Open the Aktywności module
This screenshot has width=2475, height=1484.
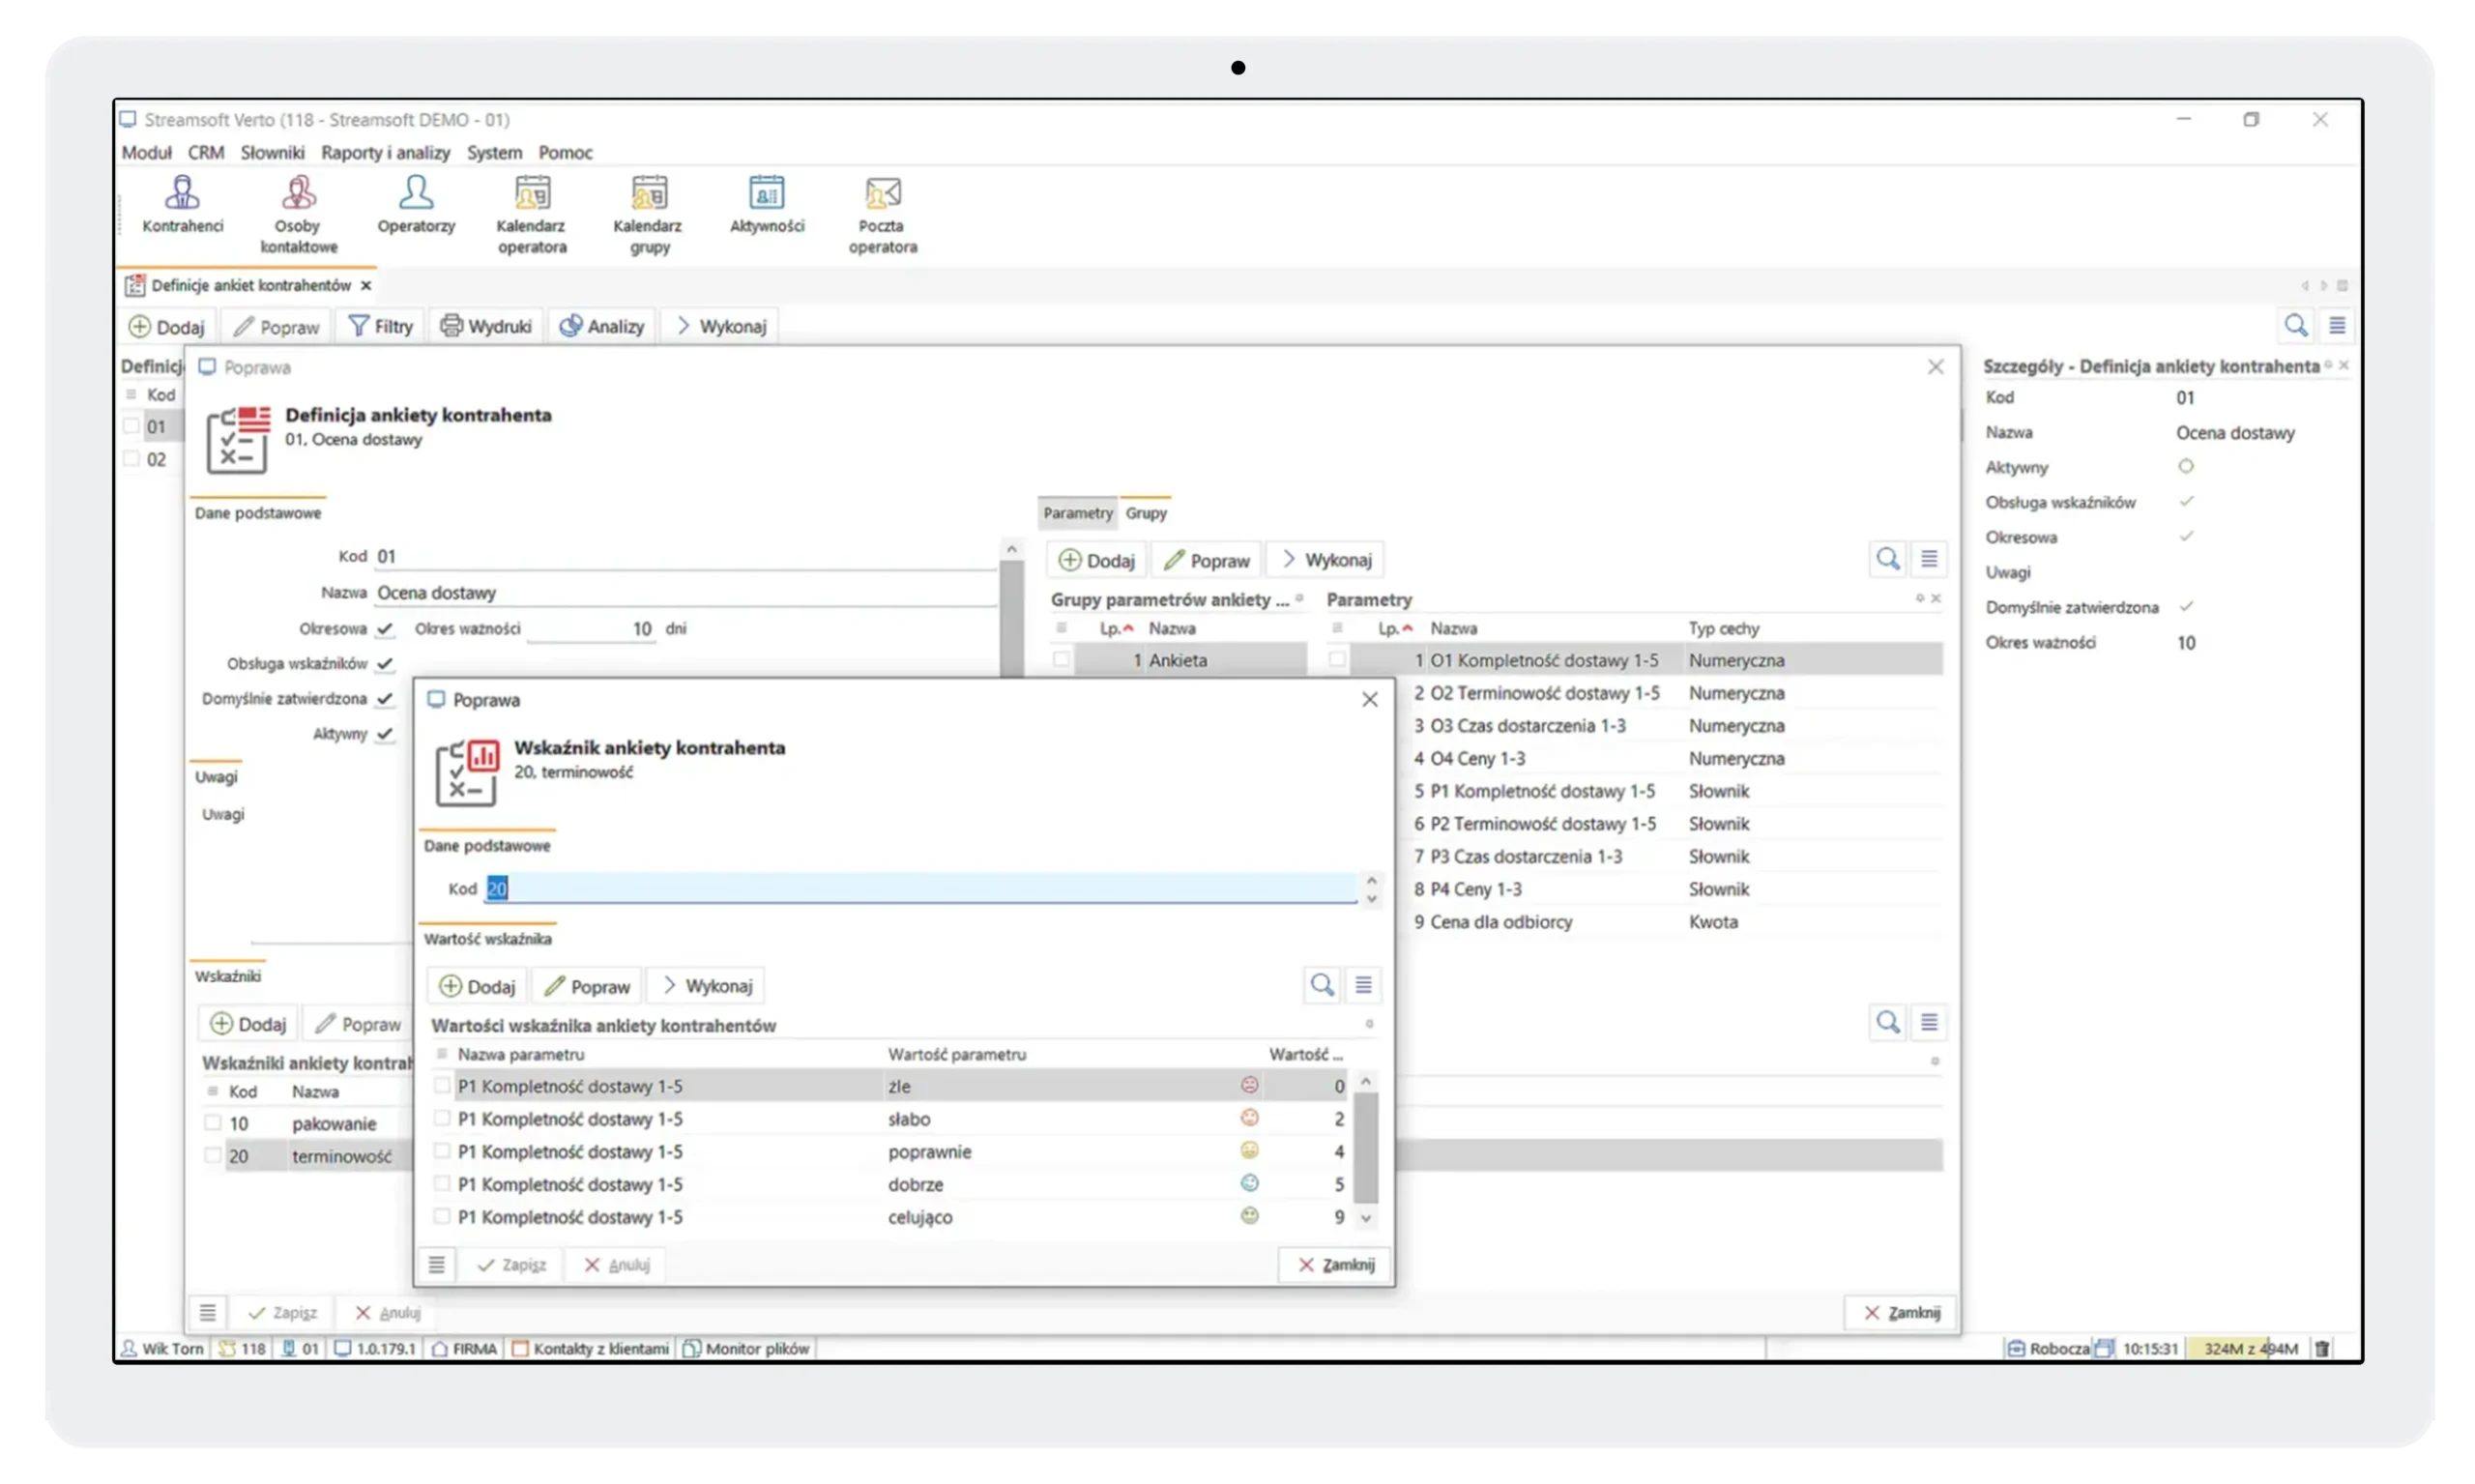pos(766,205)
